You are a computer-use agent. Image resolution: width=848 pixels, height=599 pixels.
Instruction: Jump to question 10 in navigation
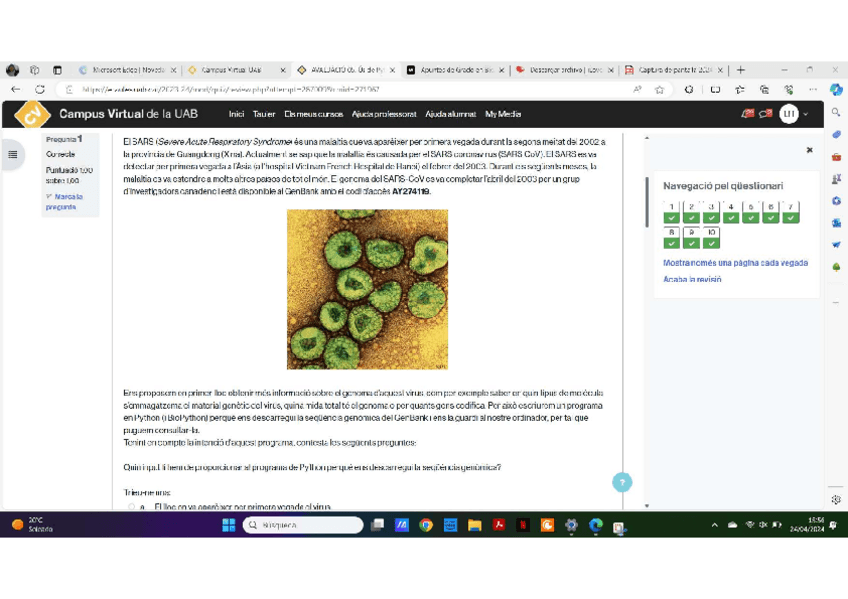711,237
